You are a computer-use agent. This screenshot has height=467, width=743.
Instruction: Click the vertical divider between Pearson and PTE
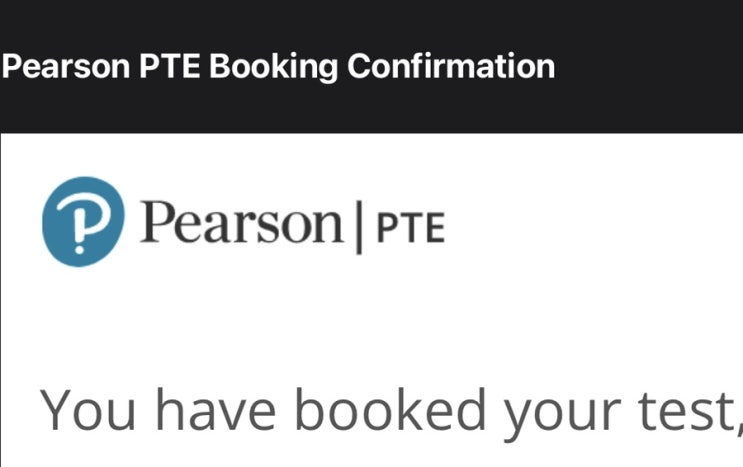[357, 224]
